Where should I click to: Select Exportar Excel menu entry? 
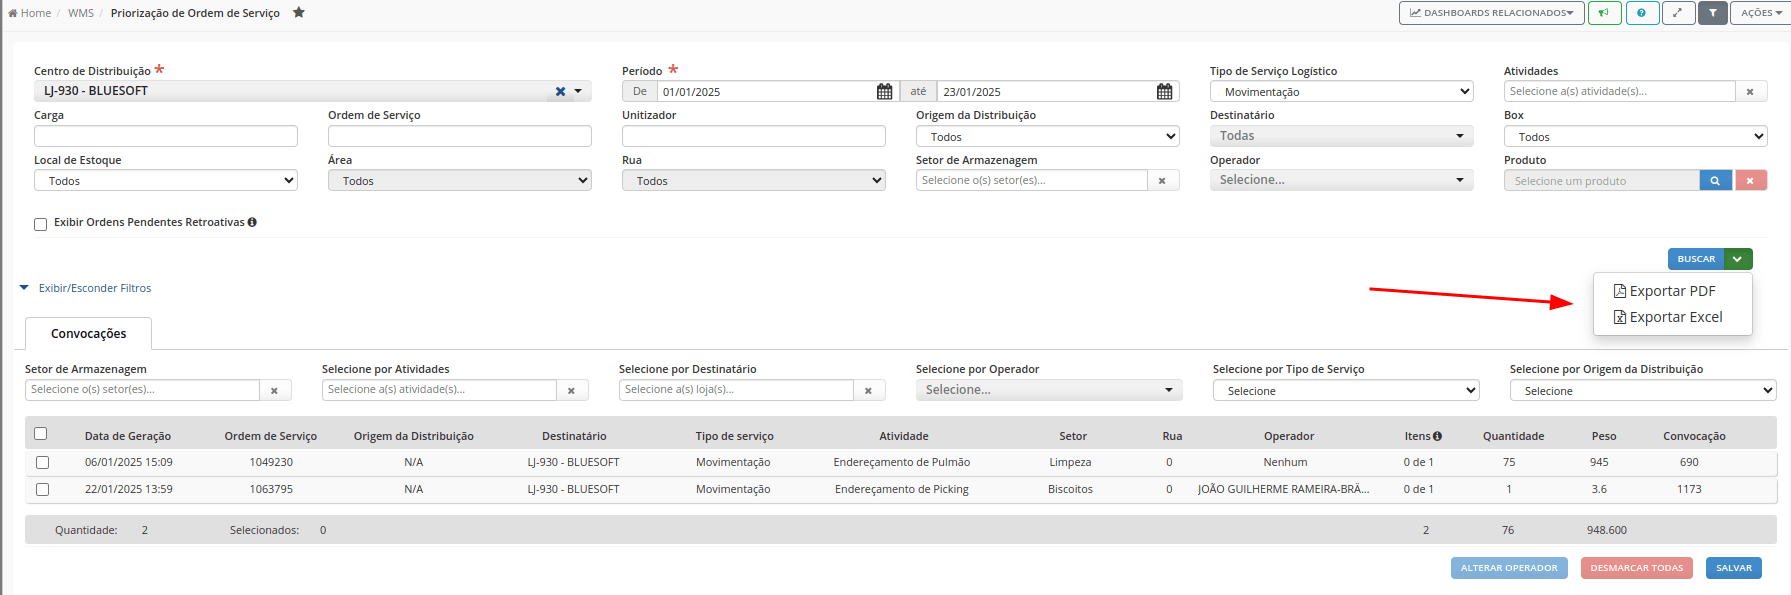[1668, 317]
